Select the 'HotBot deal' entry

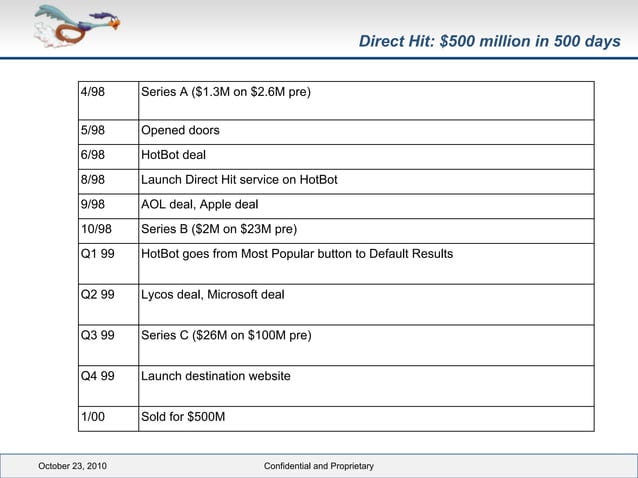point(173,155)
